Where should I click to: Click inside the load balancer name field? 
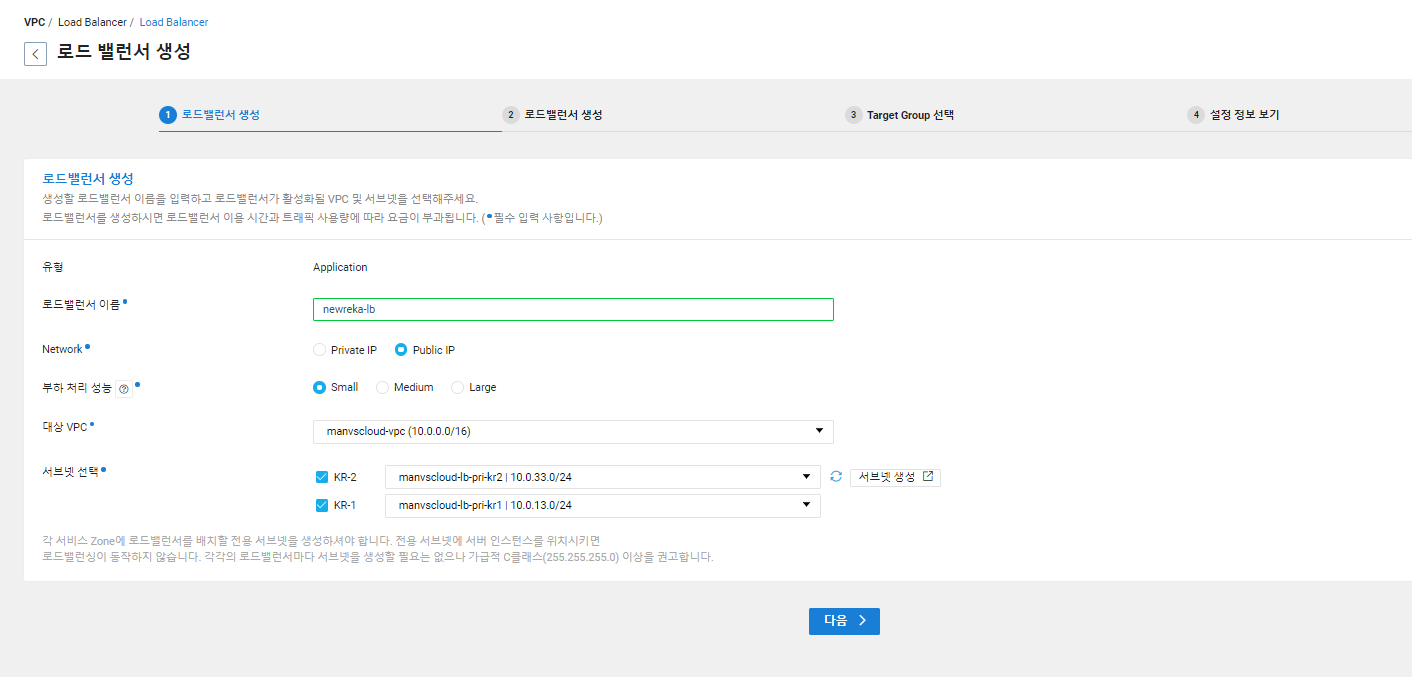coord(572,309)
